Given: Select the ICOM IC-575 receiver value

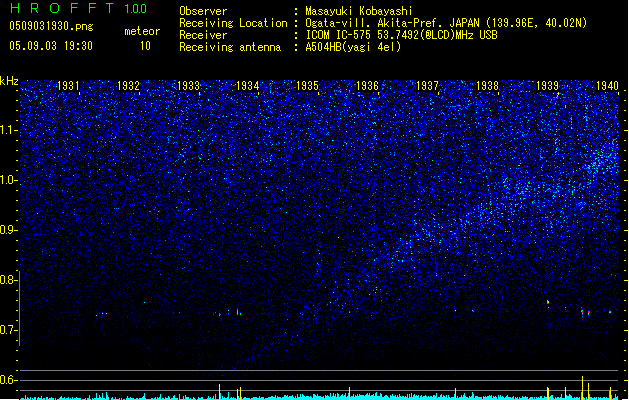Looking at the screenshot, I should point(402,35).
